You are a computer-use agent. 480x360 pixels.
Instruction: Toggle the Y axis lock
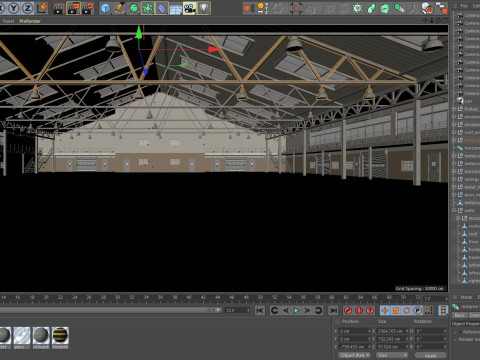13,8
